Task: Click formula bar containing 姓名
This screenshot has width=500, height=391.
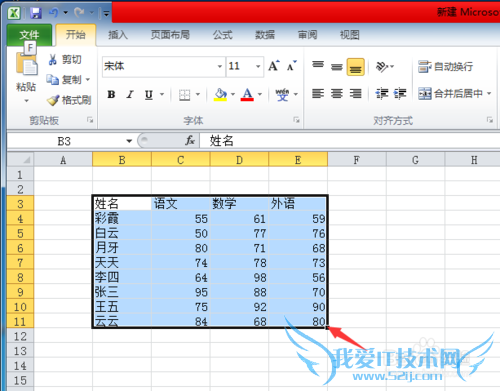Action: click(350, 141)
